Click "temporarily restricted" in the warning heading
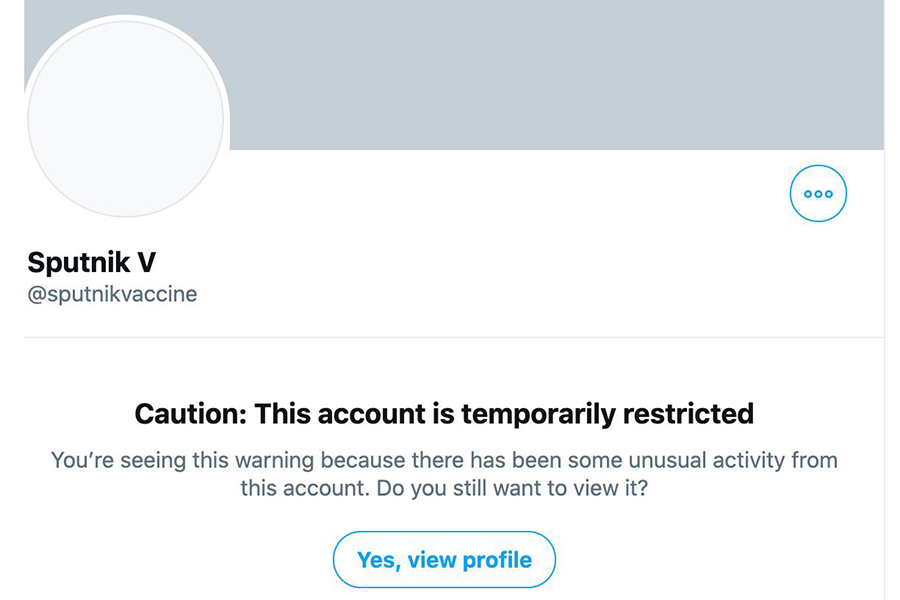 tap(607, 413)
